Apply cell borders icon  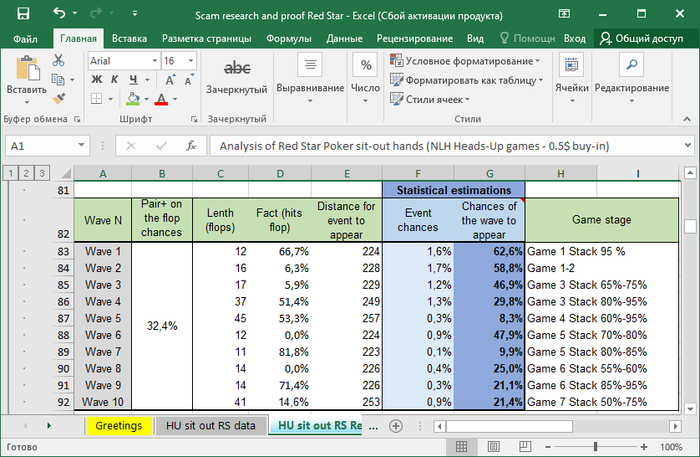[96, 98]
